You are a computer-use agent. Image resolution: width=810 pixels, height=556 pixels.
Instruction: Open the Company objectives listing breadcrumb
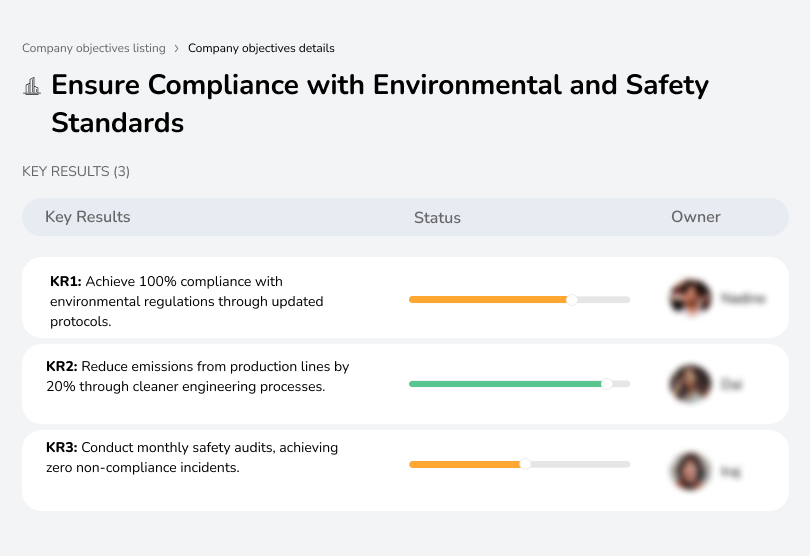tap(94, 48)
